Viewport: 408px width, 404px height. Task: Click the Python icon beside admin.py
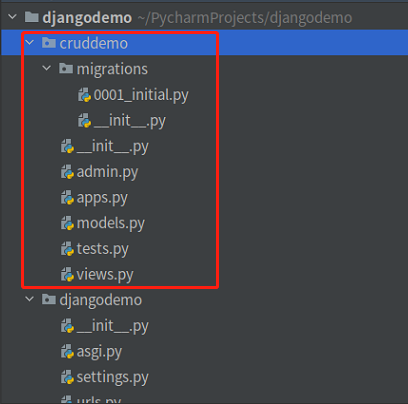(x=67, y=172)
